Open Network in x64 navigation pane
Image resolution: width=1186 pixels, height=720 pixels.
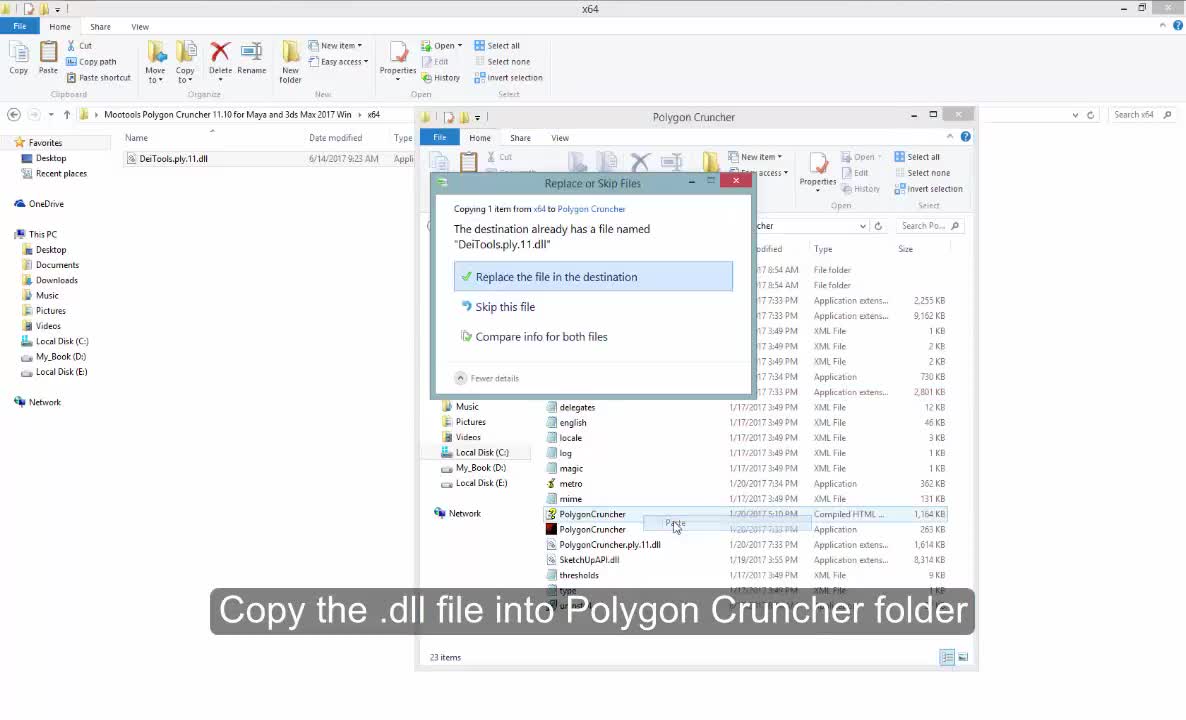pyautogui.click(x=45, y=402)
